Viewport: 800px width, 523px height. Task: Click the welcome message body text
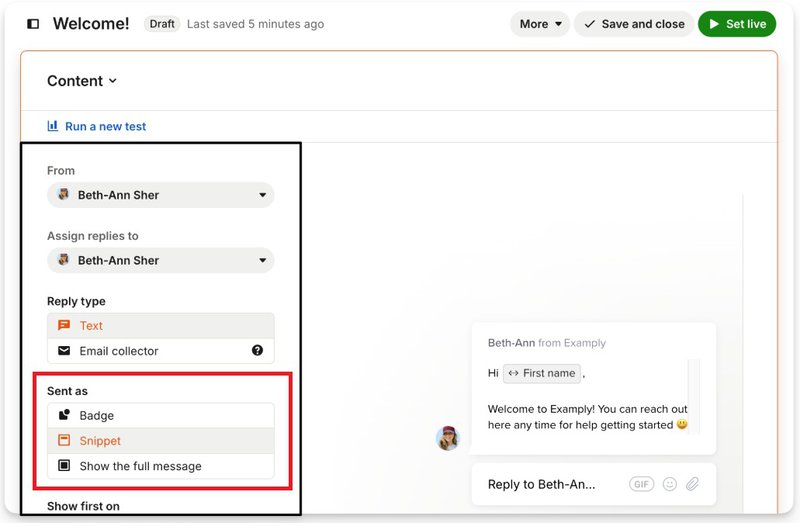(588, 417)
